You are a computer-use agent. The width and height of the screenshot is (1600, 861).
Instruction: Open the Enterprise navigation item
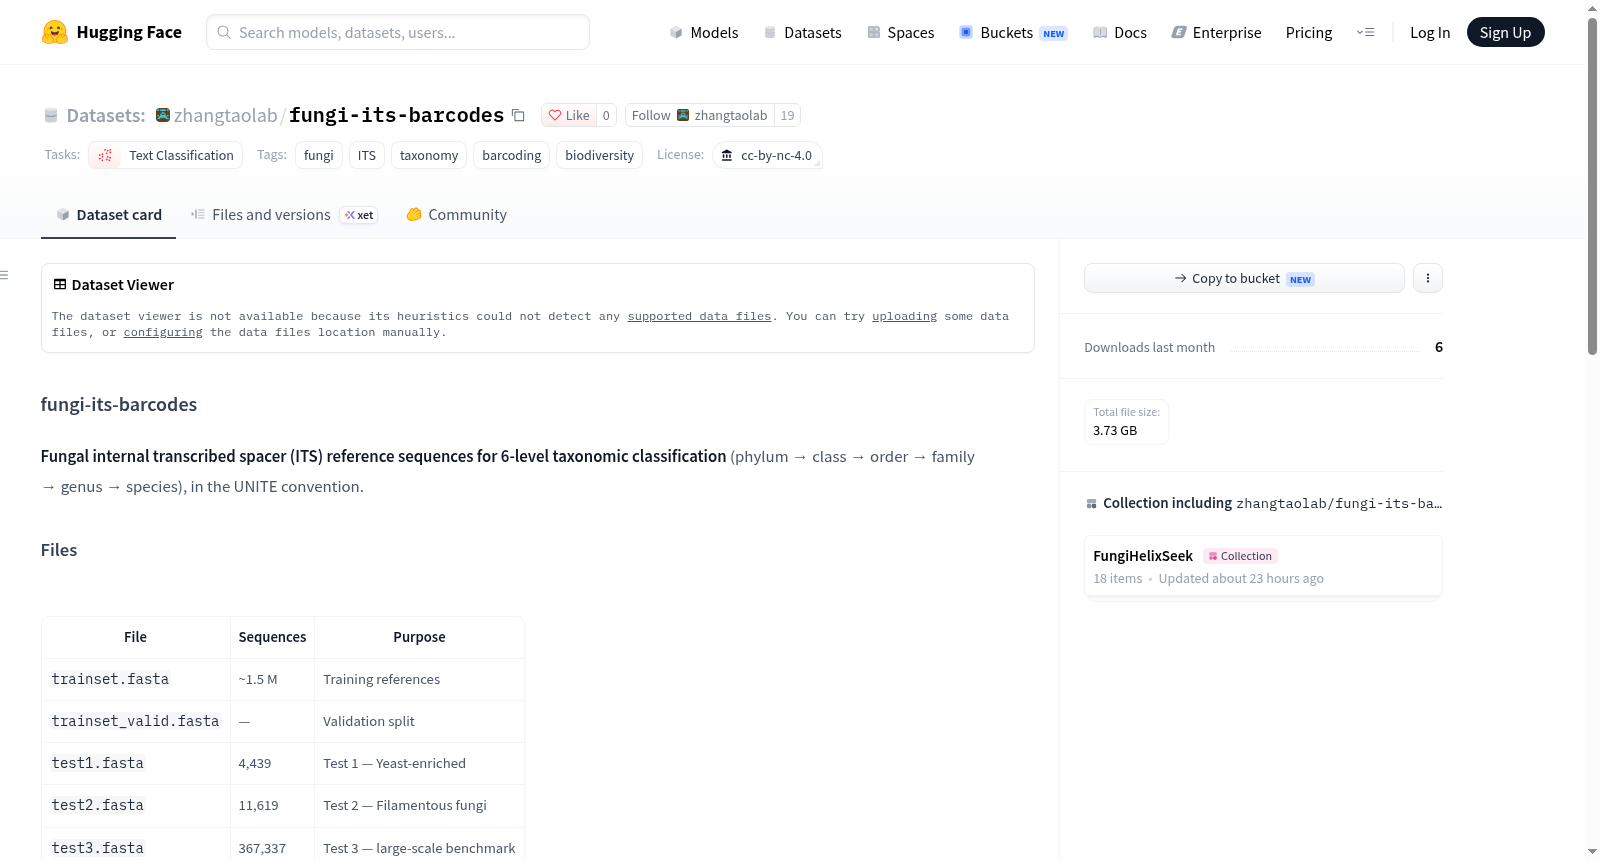[1216, 32]
